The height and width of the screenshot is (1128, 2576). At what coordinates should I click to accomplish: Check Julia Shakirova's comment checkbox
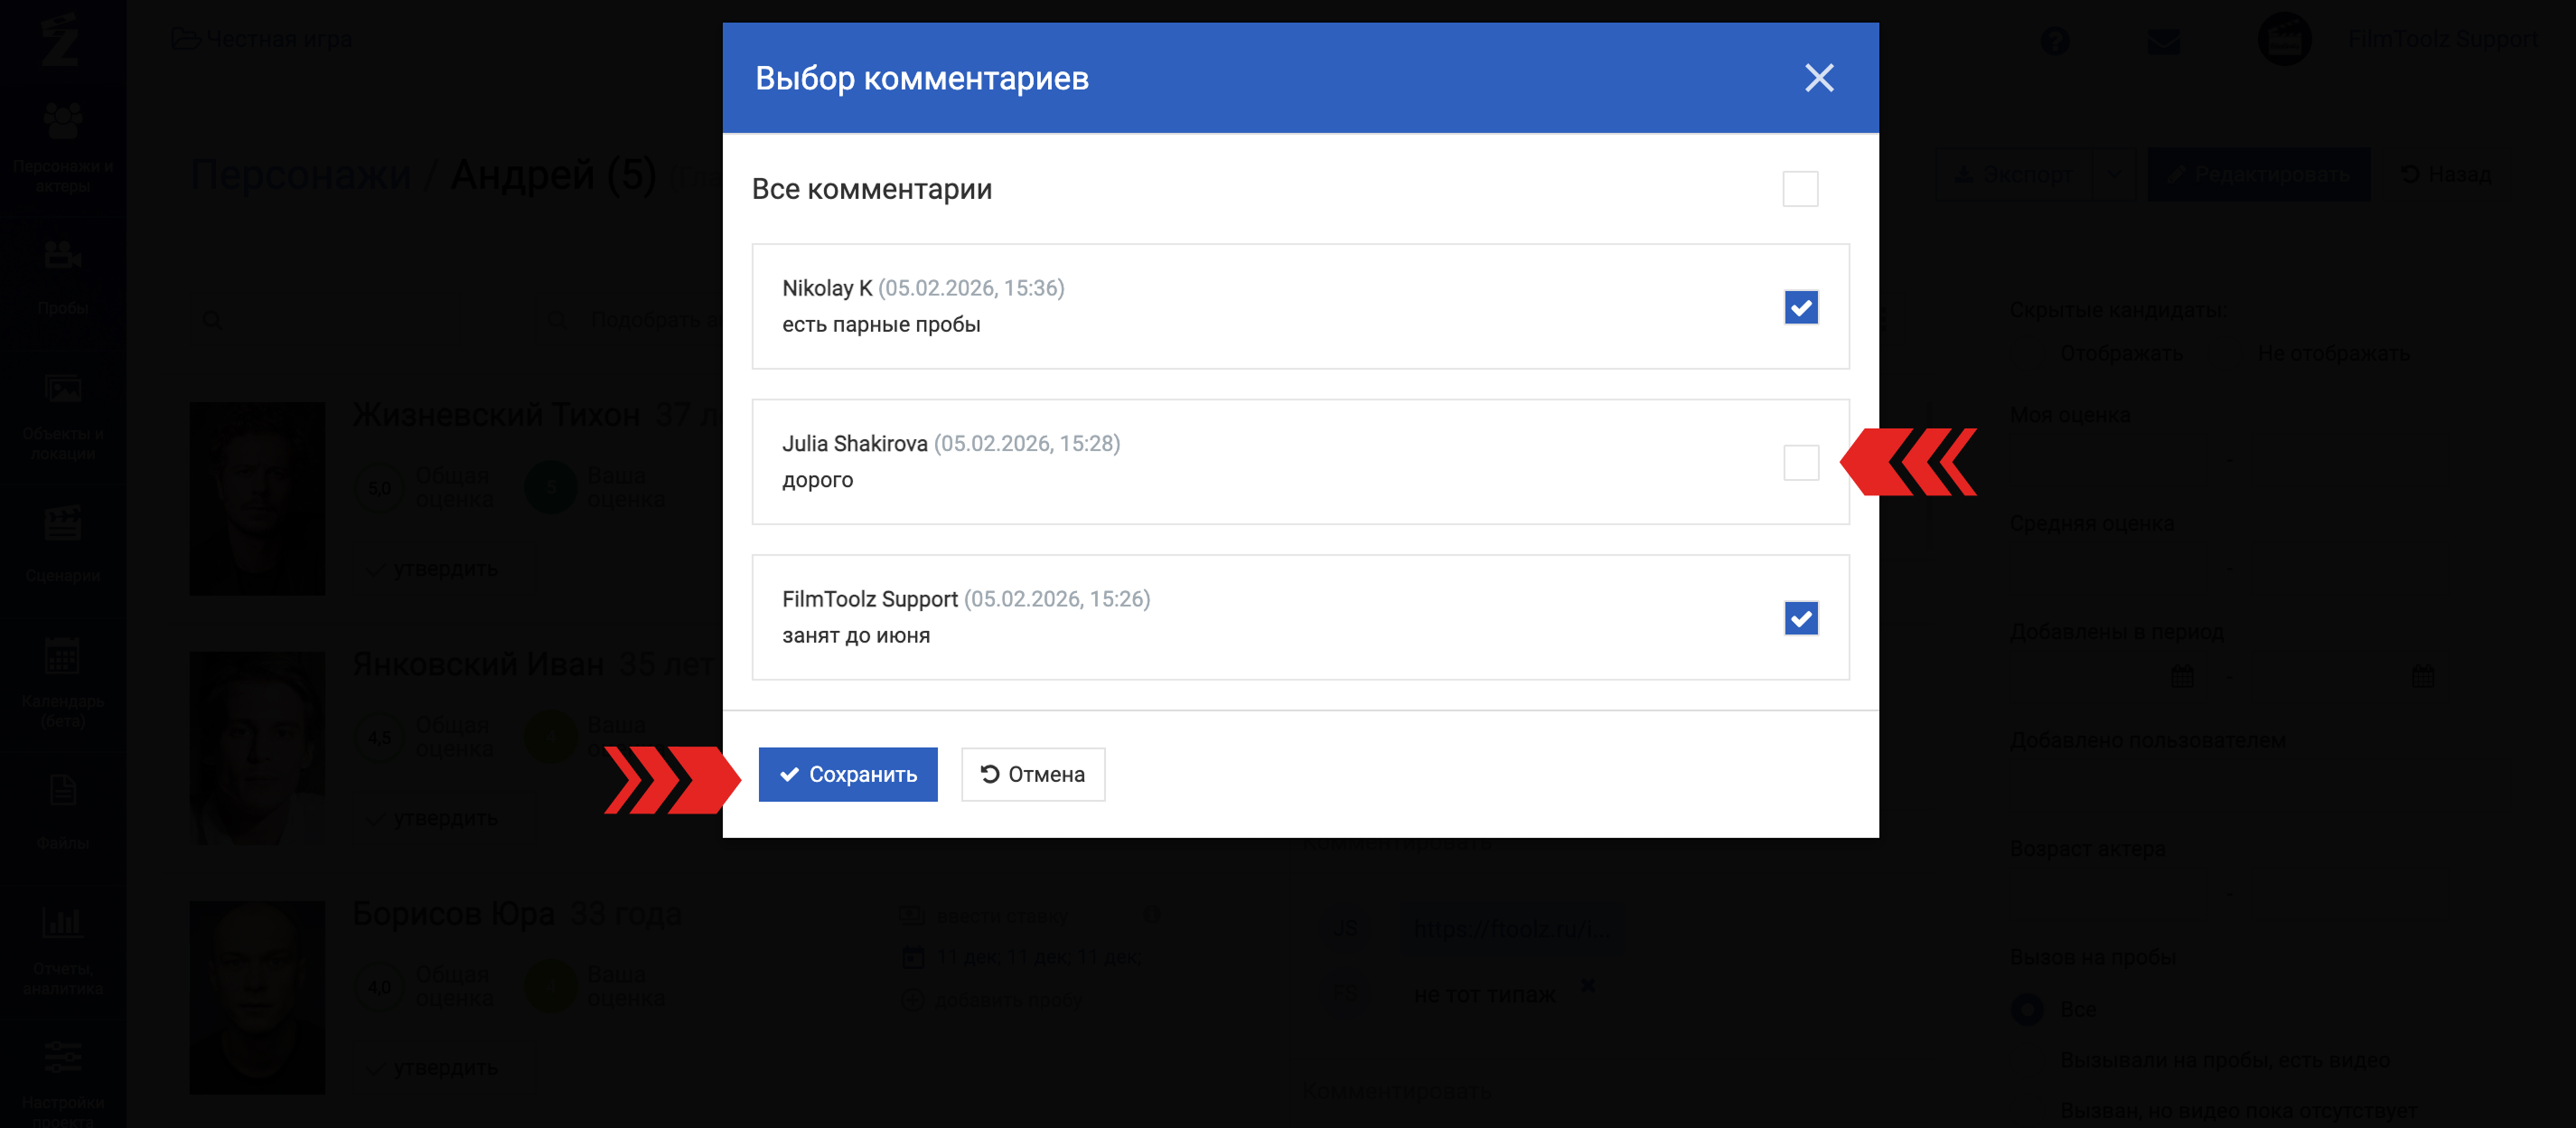[1800, 462]
